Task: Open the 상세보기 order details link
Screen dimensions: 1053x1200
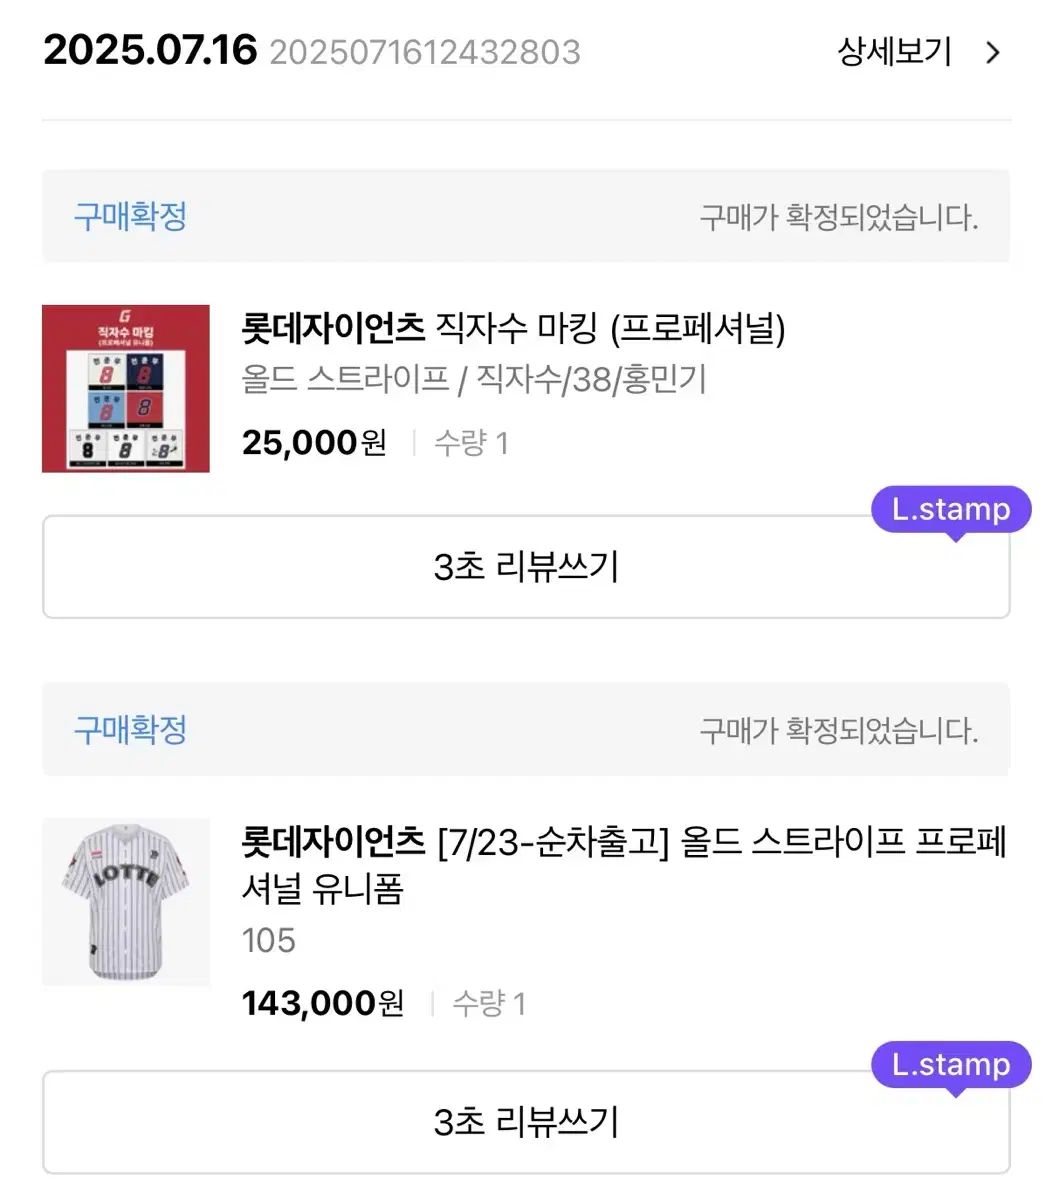Action: click(894, 51)
